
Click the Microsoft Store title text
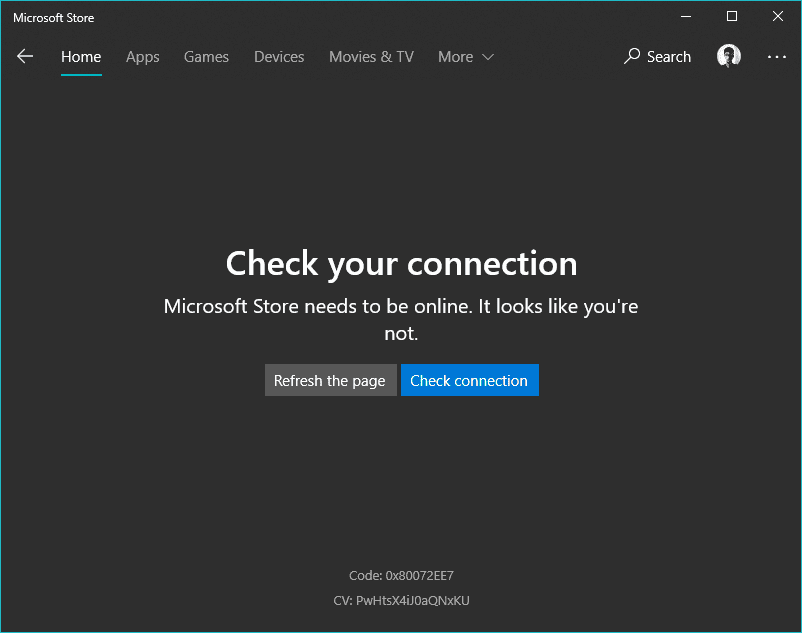tap(54, 18)
